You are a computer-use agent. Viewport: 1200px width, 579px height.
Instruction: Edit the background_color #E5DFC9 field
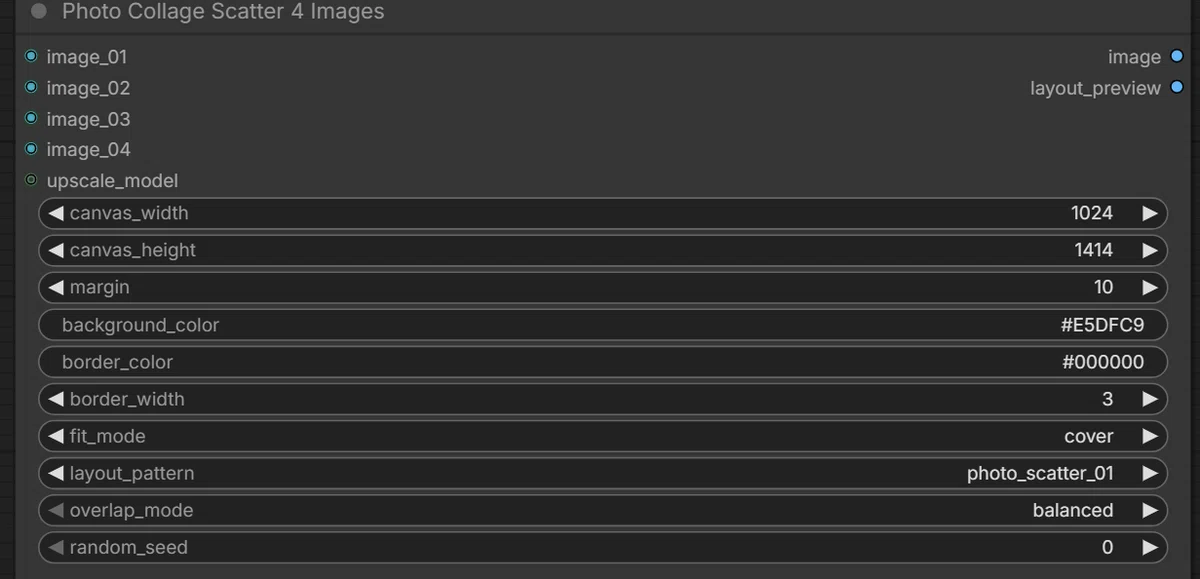[603, 325]
